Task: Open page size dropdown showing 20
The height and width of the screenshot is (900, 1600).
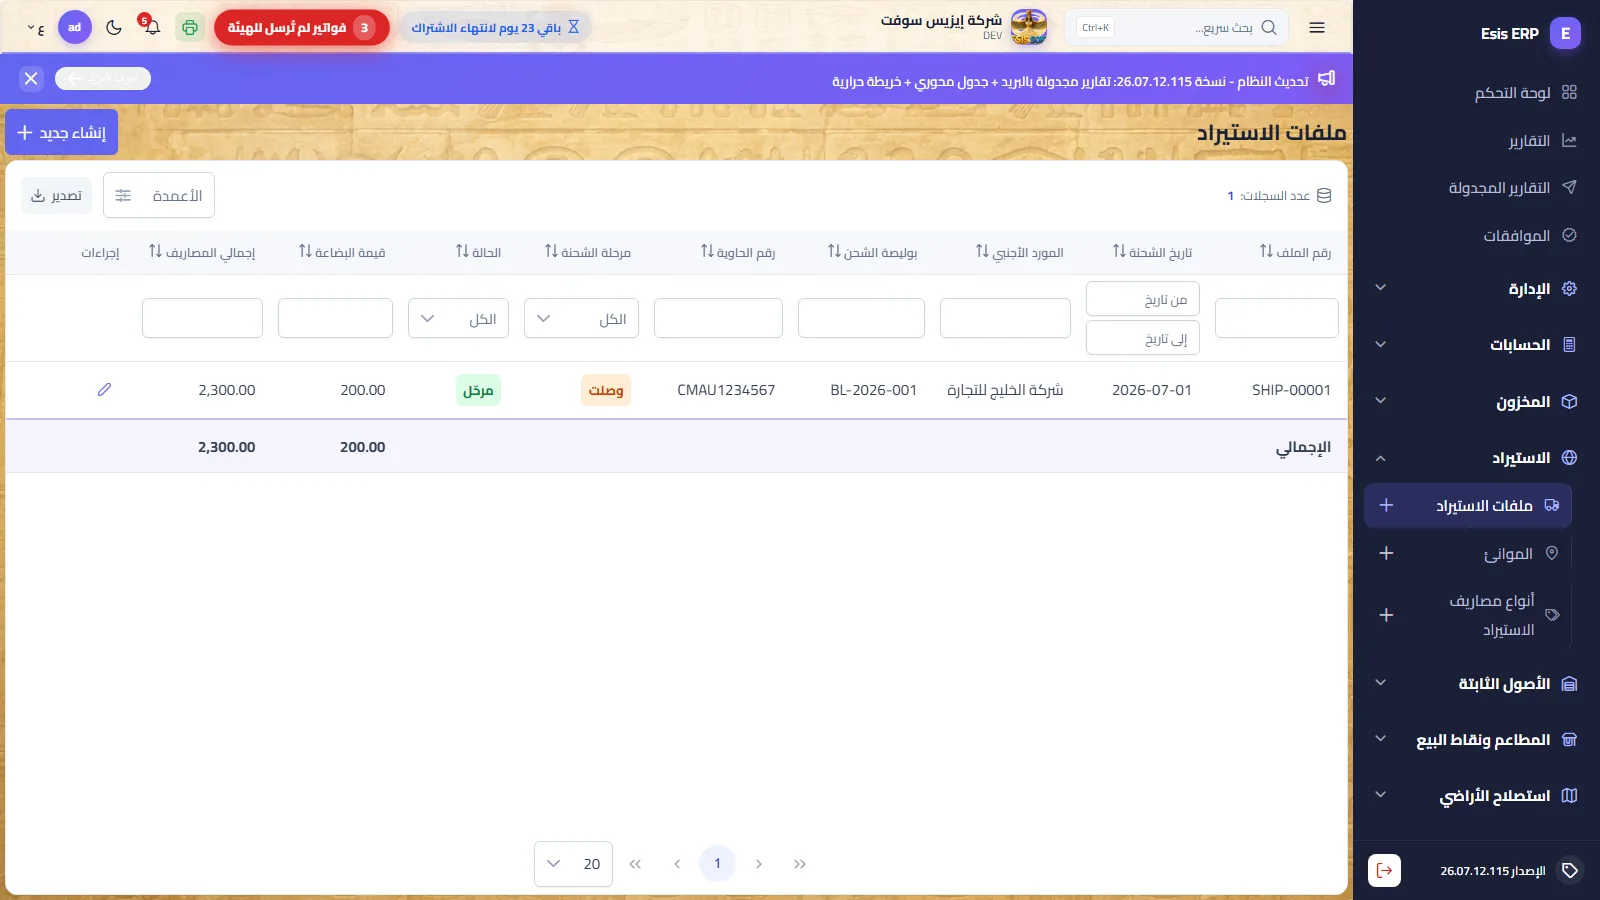Action: coord(573,864)
